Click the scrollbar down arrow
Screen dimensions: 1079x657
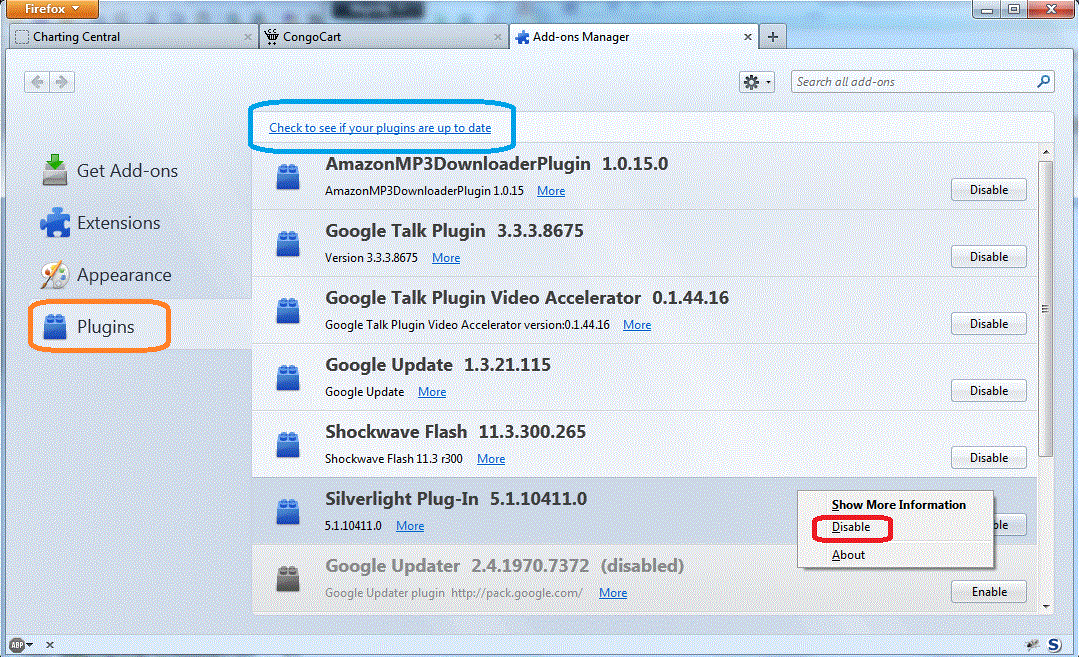click(x=1046, y=607)
